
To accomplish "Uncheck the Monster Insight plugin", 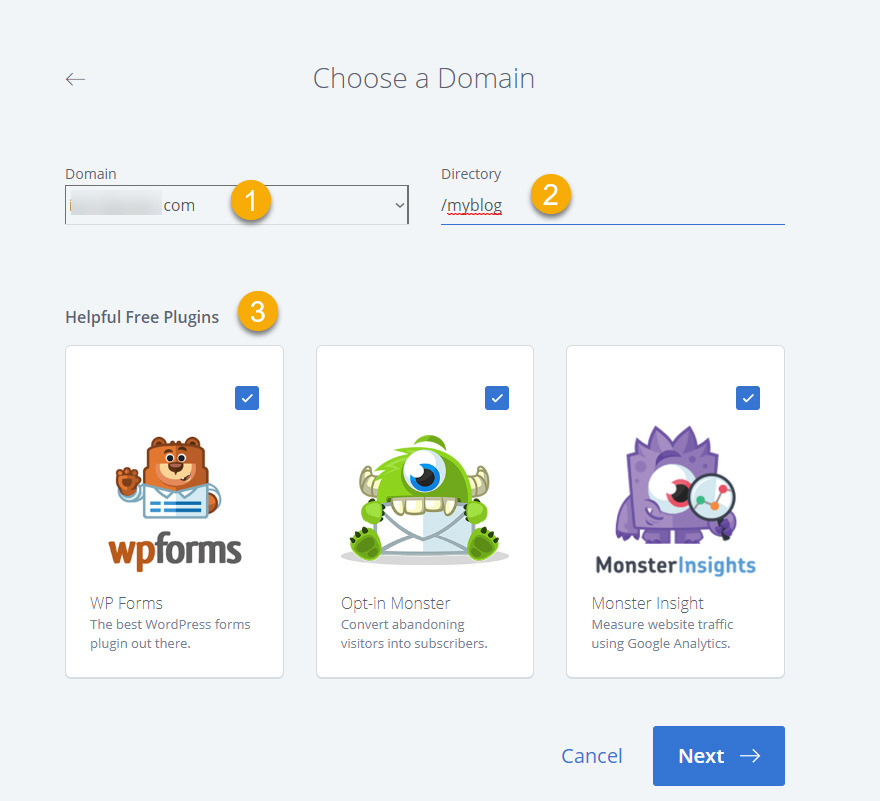I will [x=747, y=398].
